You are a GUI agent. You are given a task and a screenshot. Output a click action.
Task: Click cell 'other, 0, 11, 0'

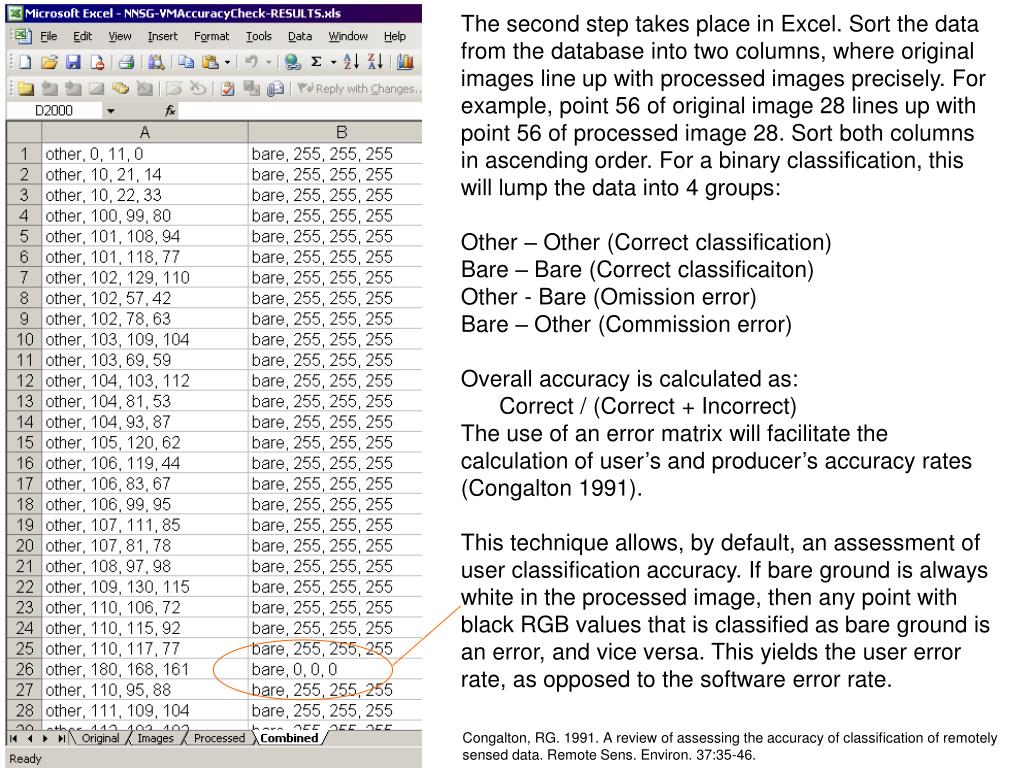(145, 154)
